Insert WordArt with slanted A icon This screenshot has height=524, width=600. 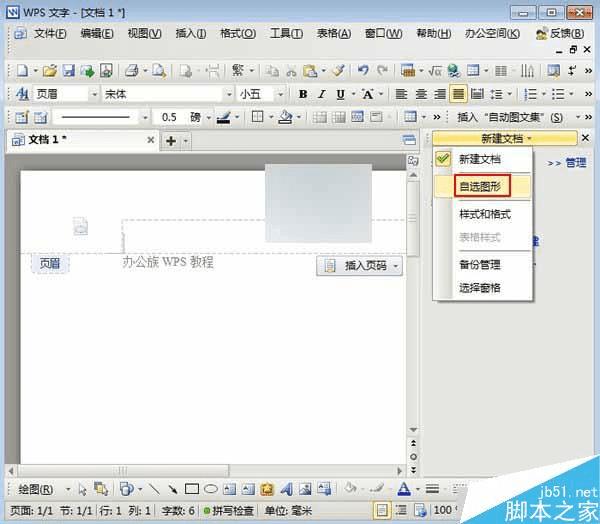(286, 489)
